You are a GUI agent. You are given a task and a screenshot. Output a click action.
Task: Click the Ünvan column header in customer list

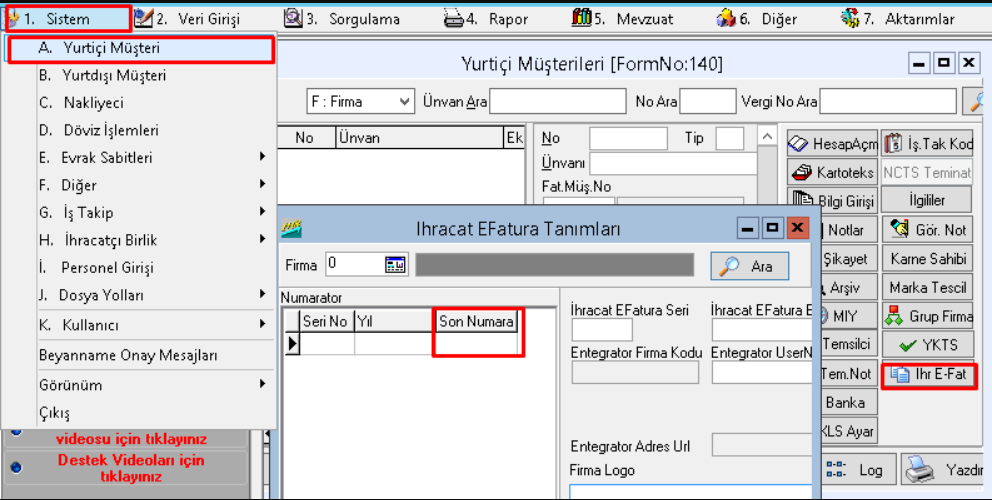419,138
